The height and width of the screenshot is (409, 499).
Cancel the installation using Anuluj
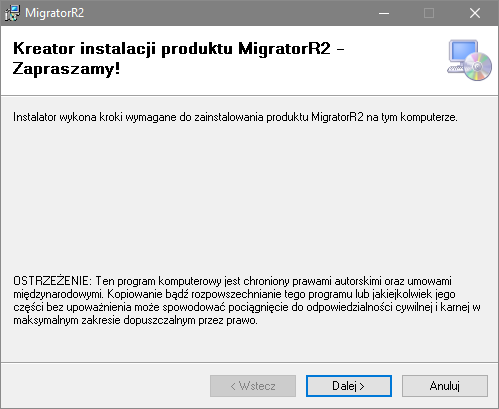point(445,386)
